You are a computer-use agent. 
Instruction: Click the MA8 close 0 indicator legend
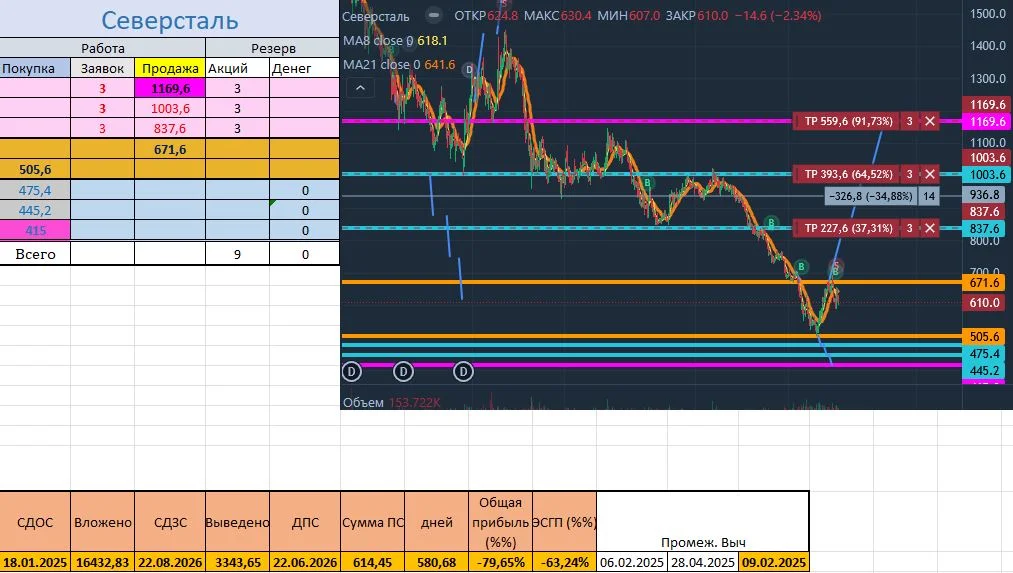pos(395,41)
